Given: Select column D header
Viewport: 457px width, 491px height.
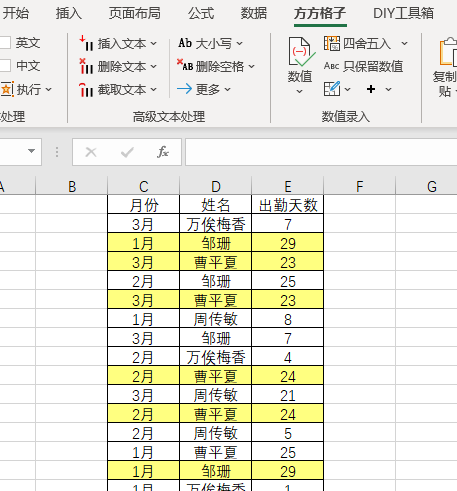Looking at the screenshot, I should point(216,186).
